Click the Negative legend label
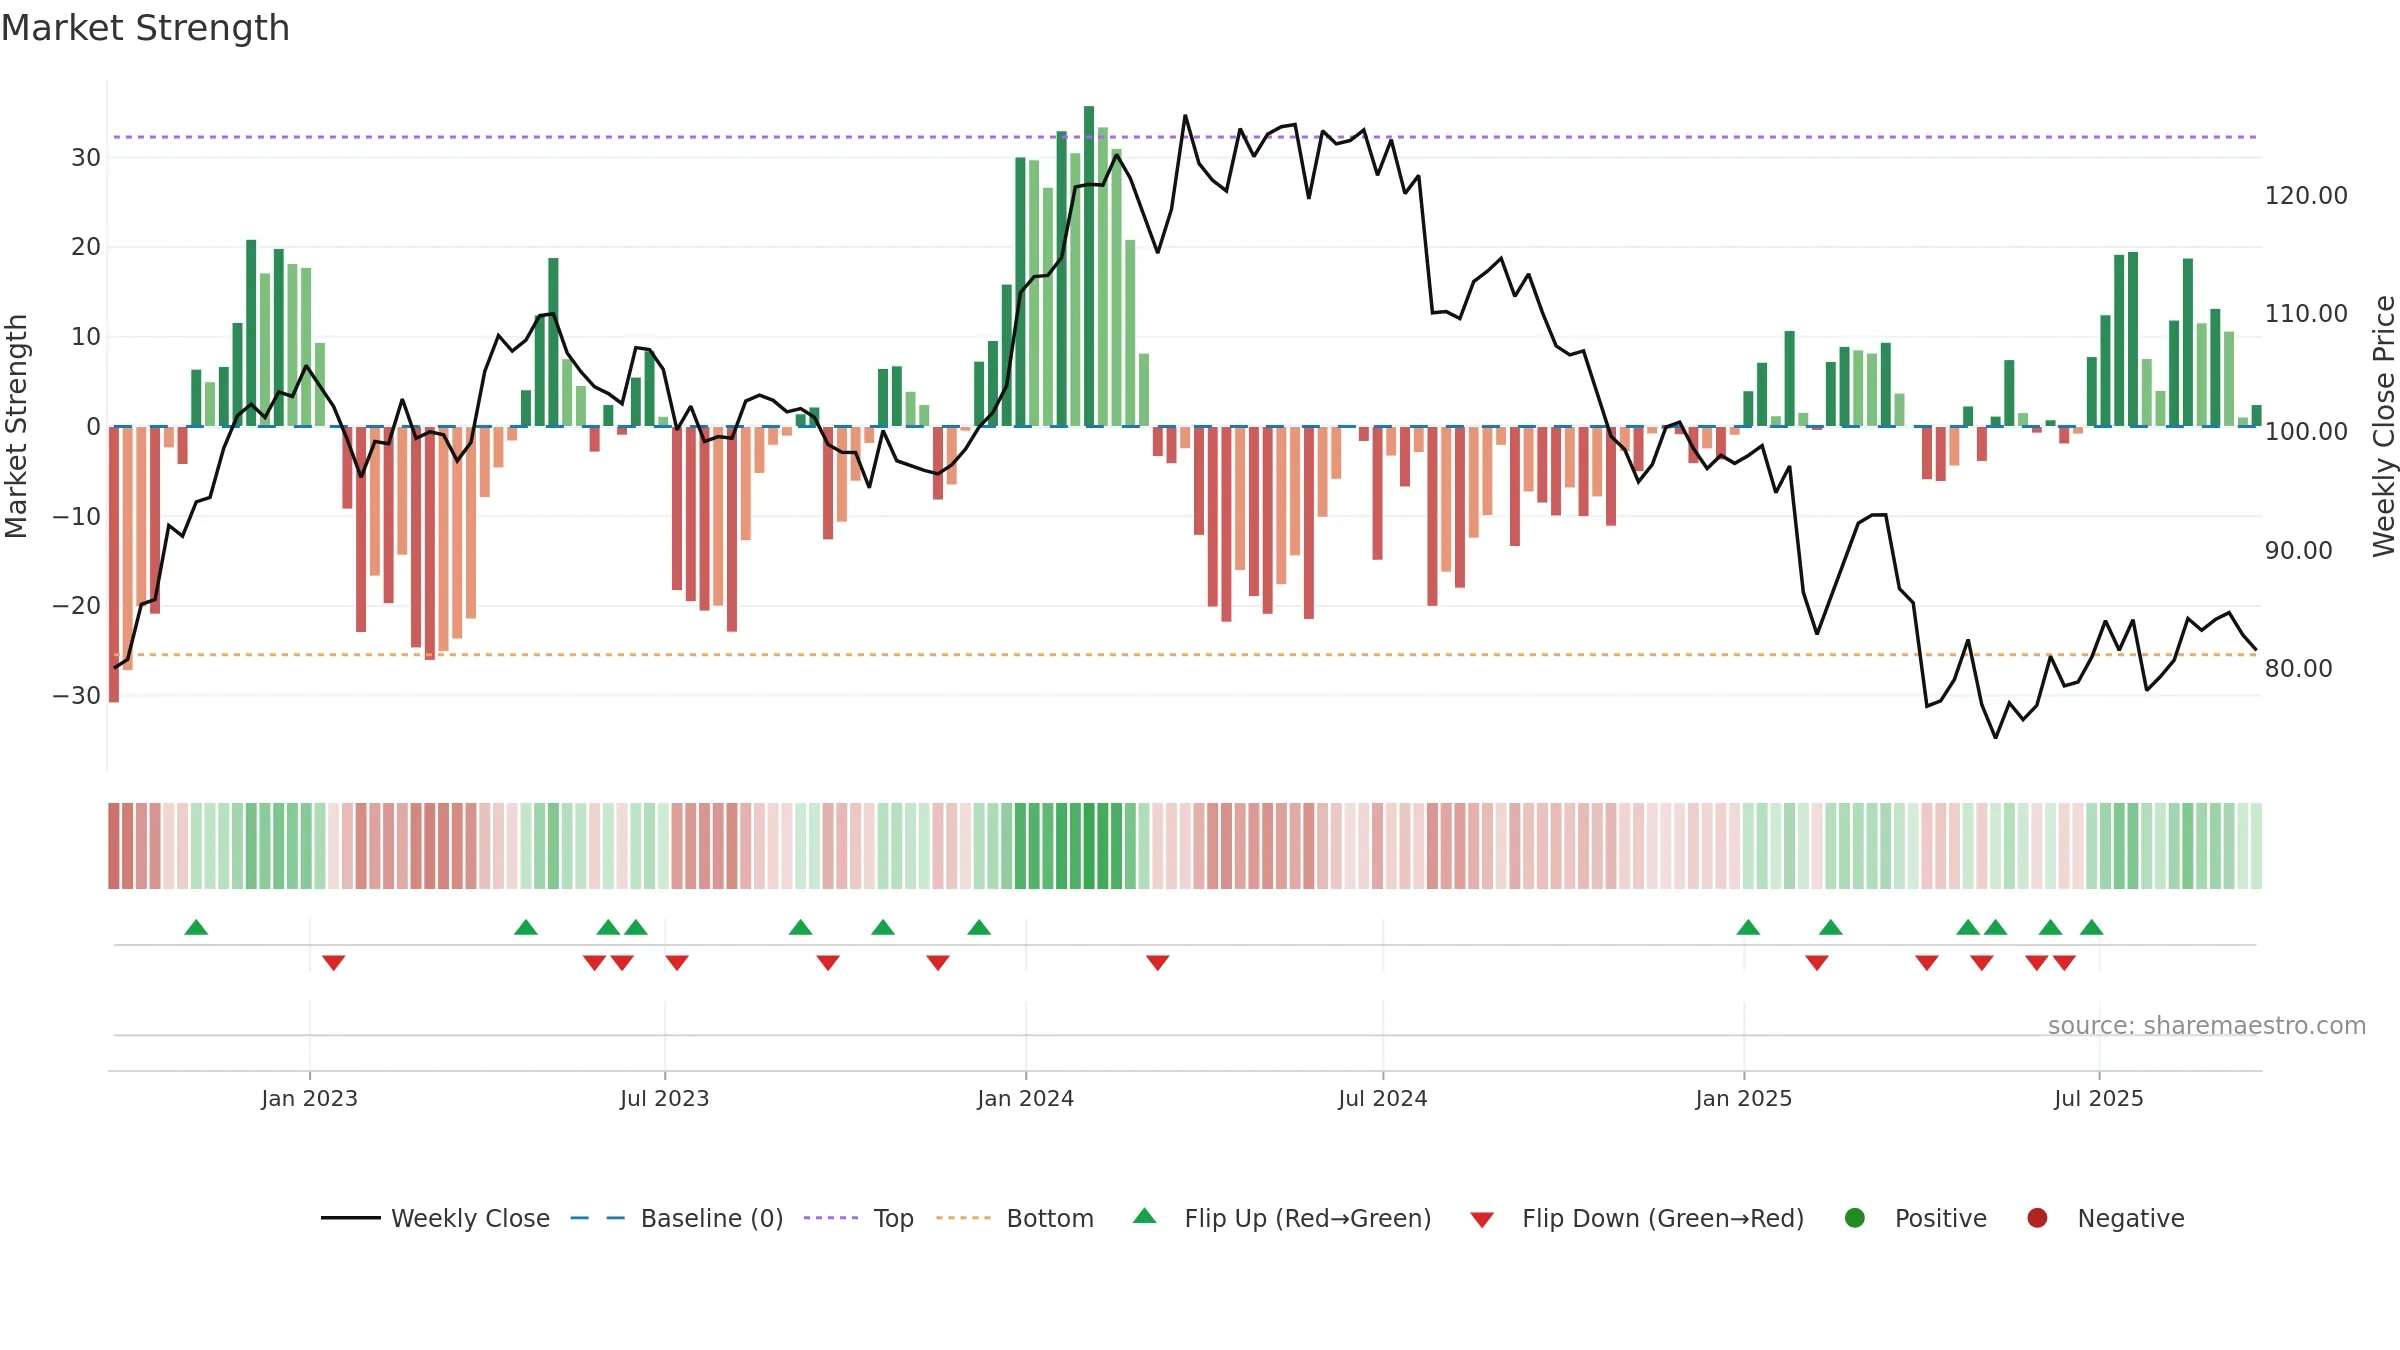Image resolution: width=2400 pixels, height=1350 pixels. point(2131,1218)
